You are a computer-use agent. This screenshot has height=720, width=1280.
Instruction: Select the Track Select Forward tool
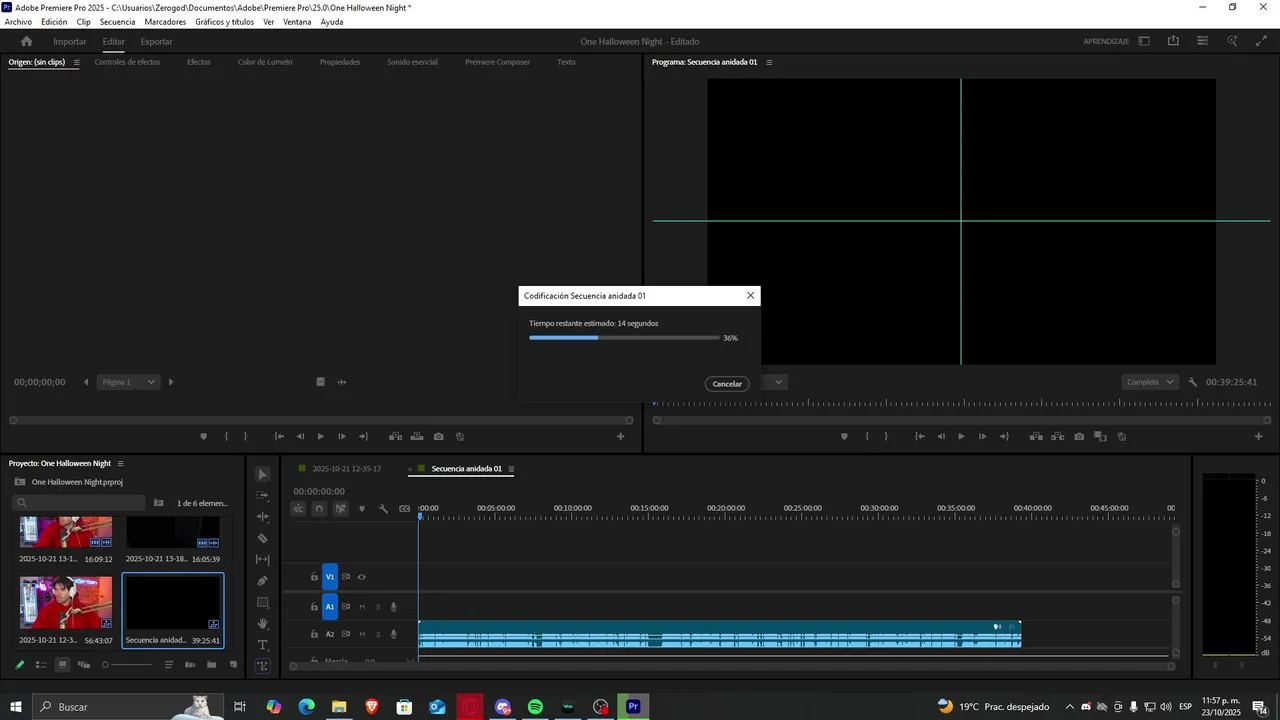pyautogui.click(x=263, y=496)
